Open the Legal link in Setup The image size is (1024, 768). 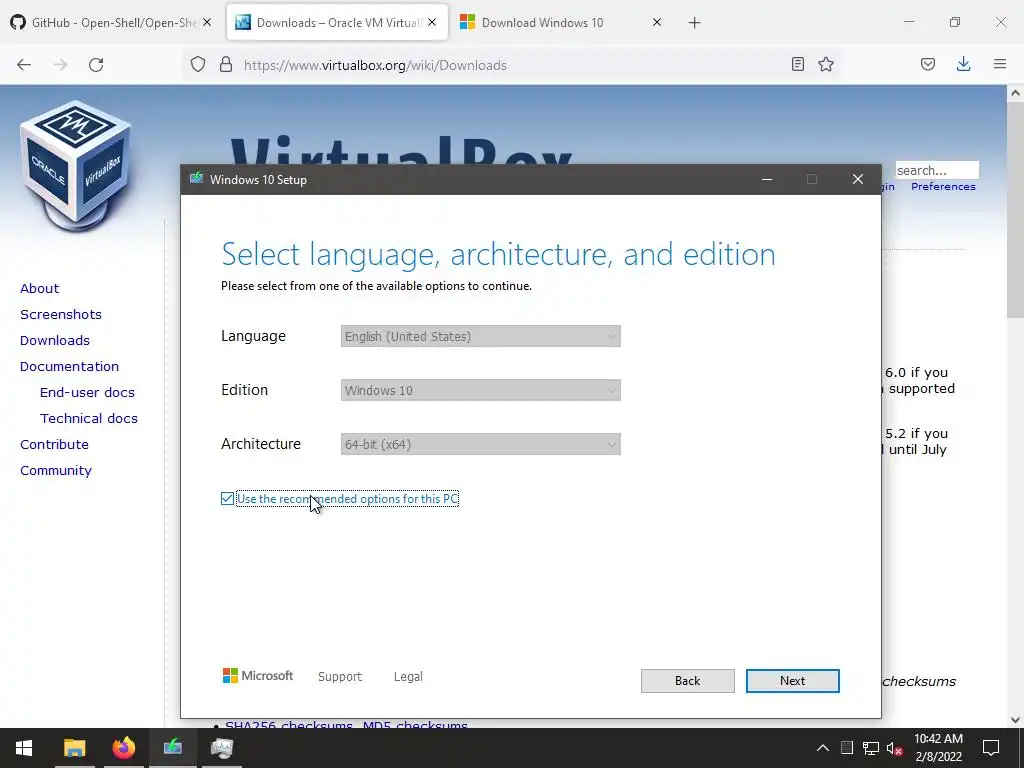(408, 677)
